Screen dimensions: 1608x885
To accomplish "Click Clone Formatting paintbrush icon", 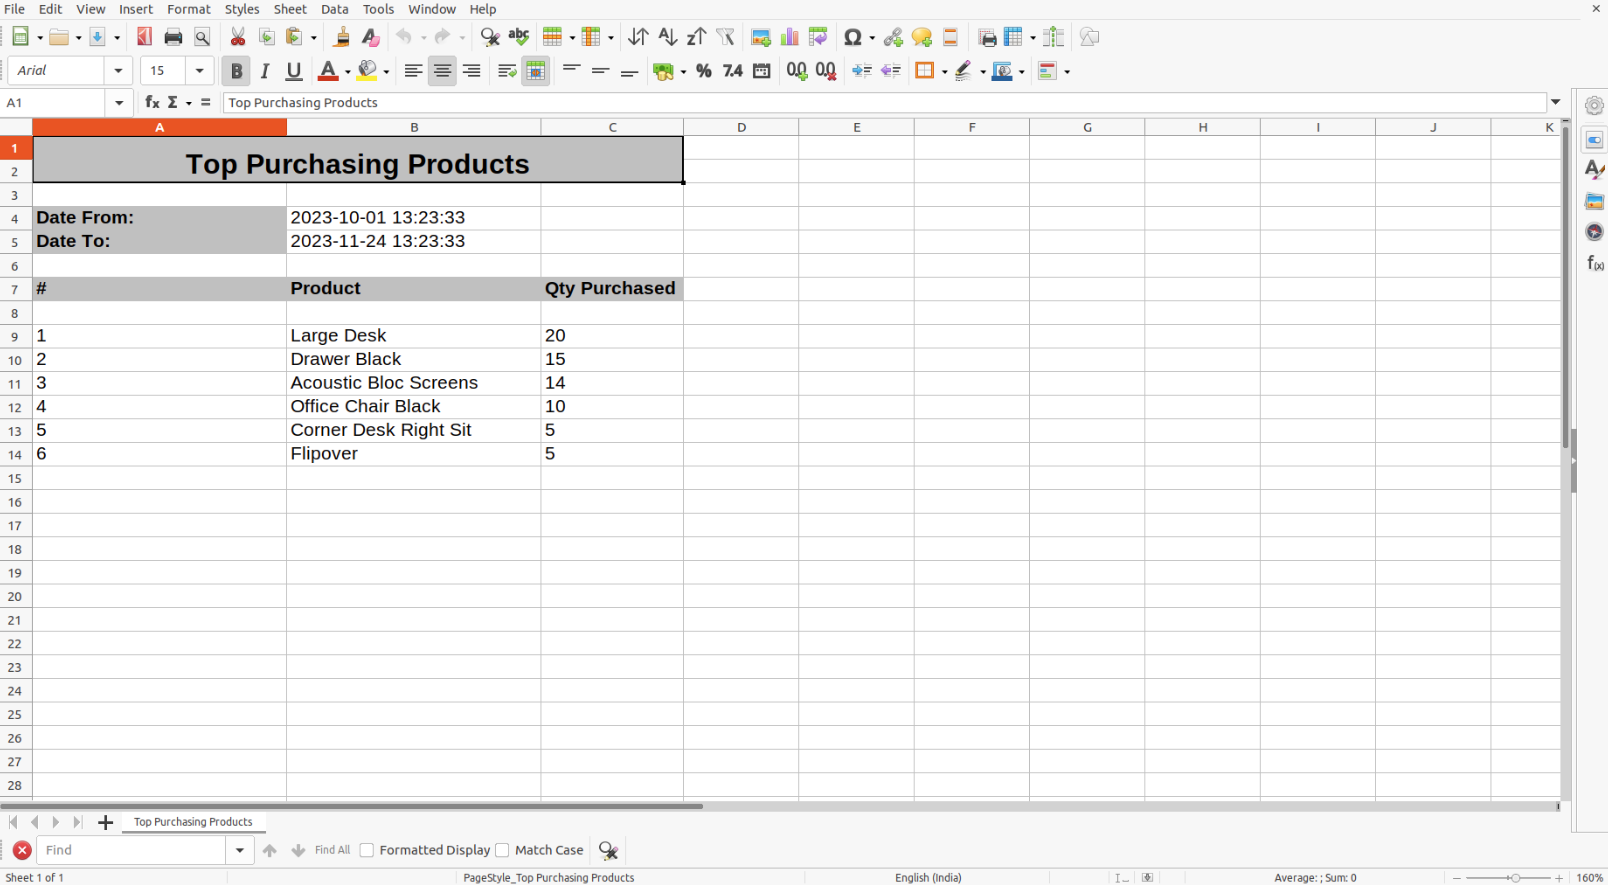I will [342, 37].
